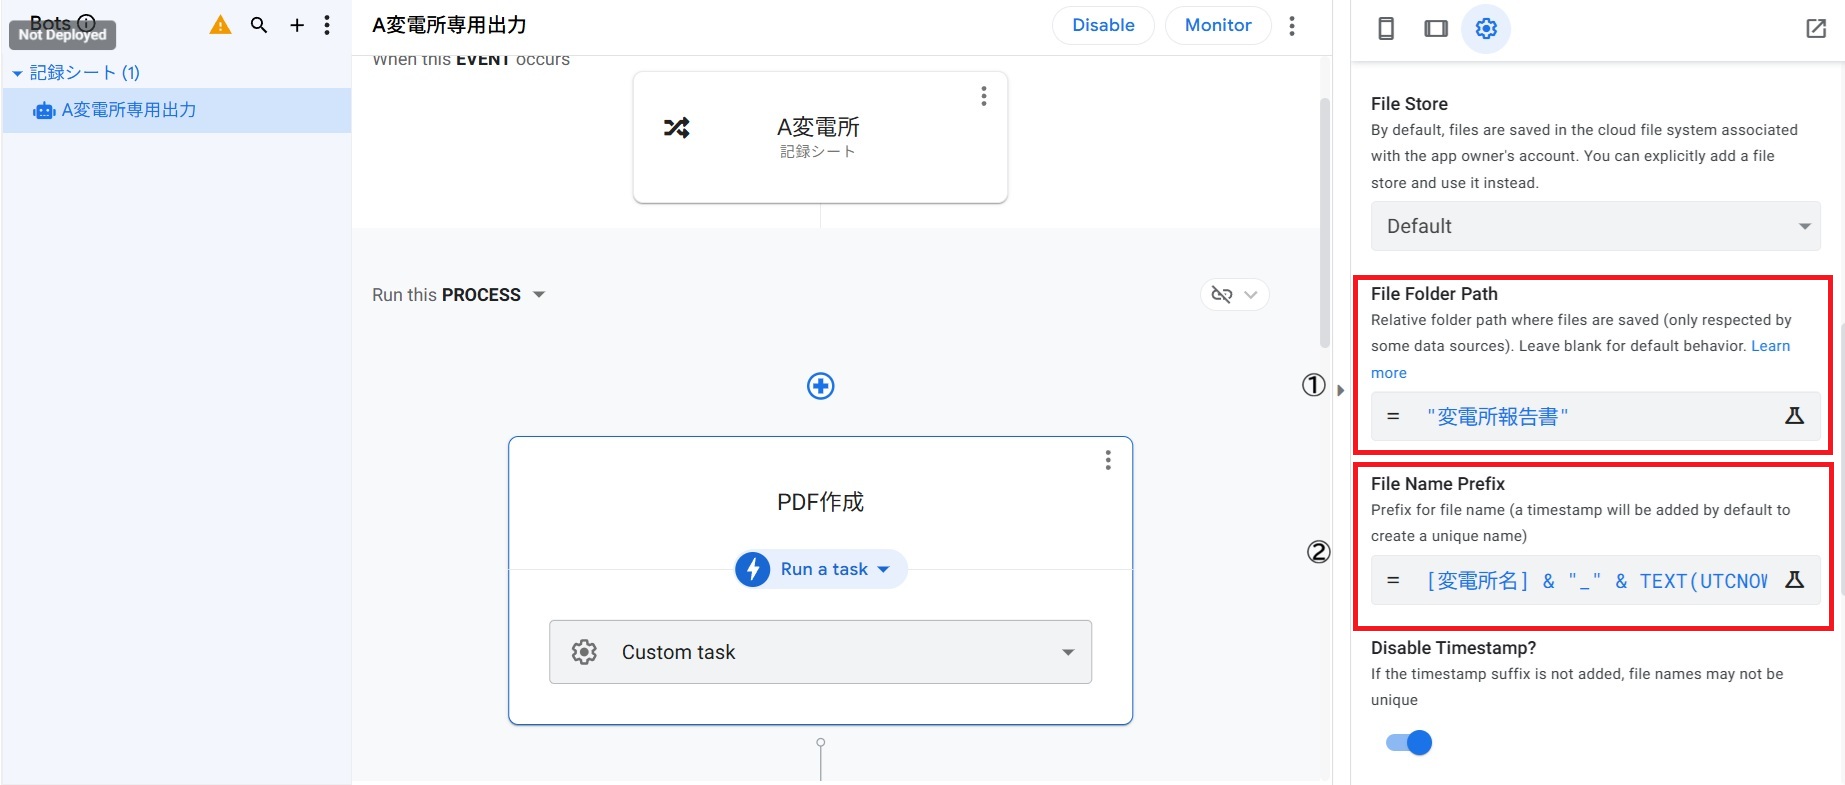The image size is (1845, 785).
Task: Click the Disable button
Action: pyautogui.click(x=1103, y=25)
